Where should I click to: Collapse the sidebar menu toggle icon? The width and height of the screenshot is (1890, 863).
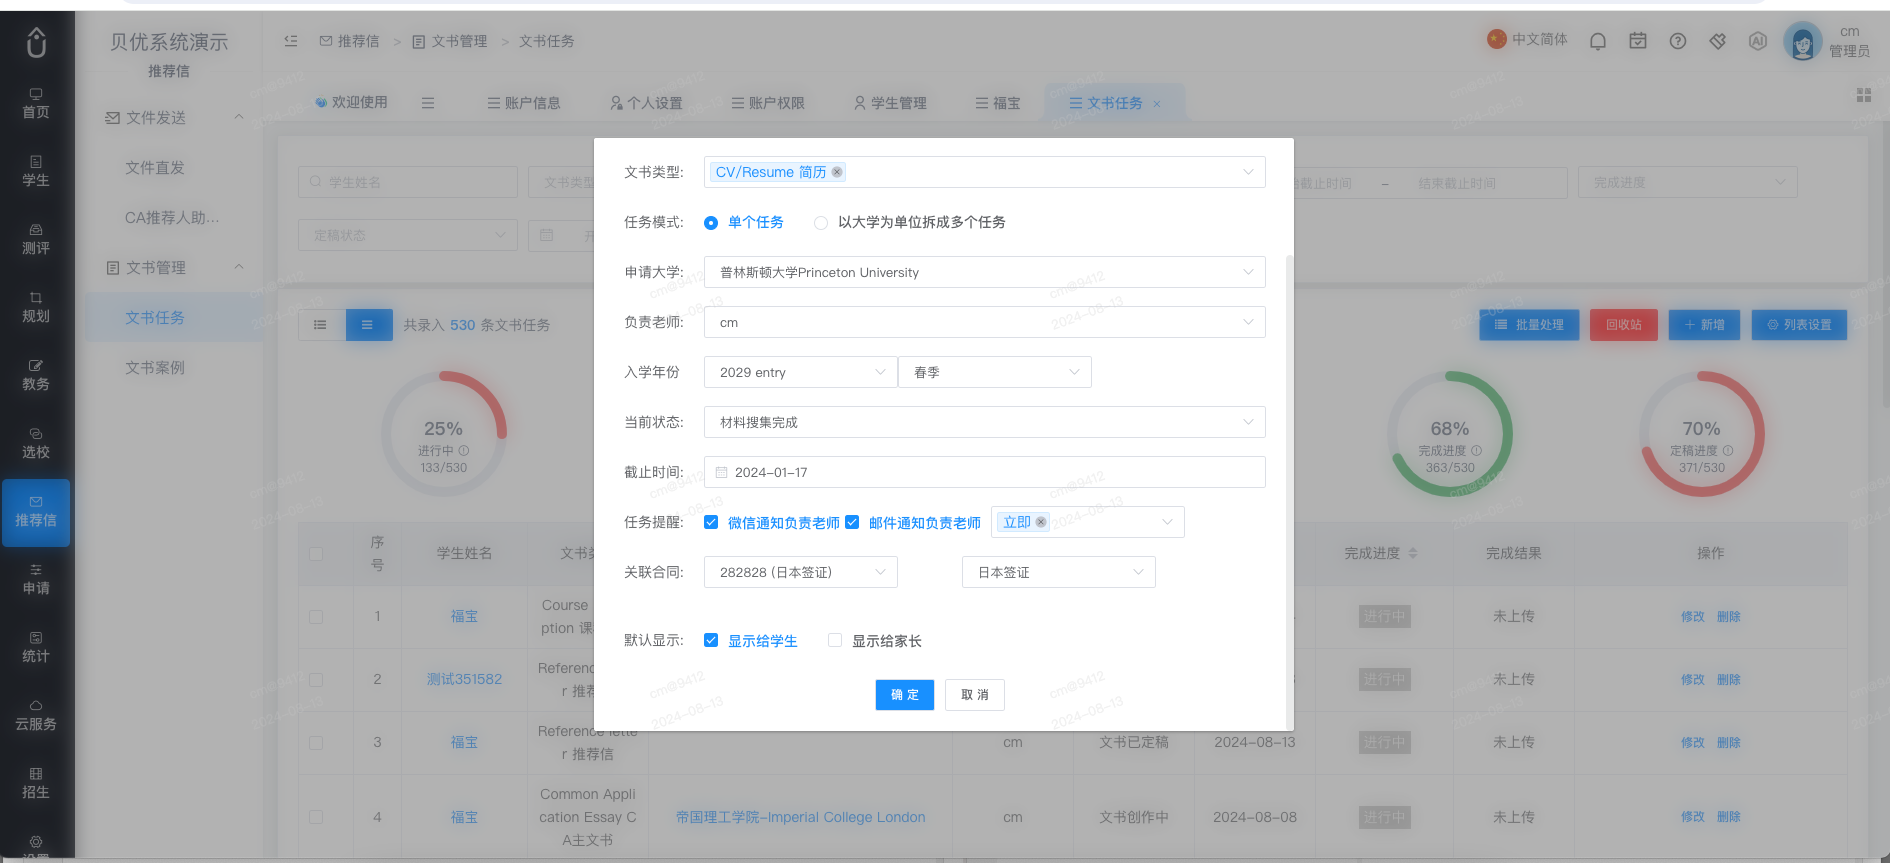click(x=291, y=41)
